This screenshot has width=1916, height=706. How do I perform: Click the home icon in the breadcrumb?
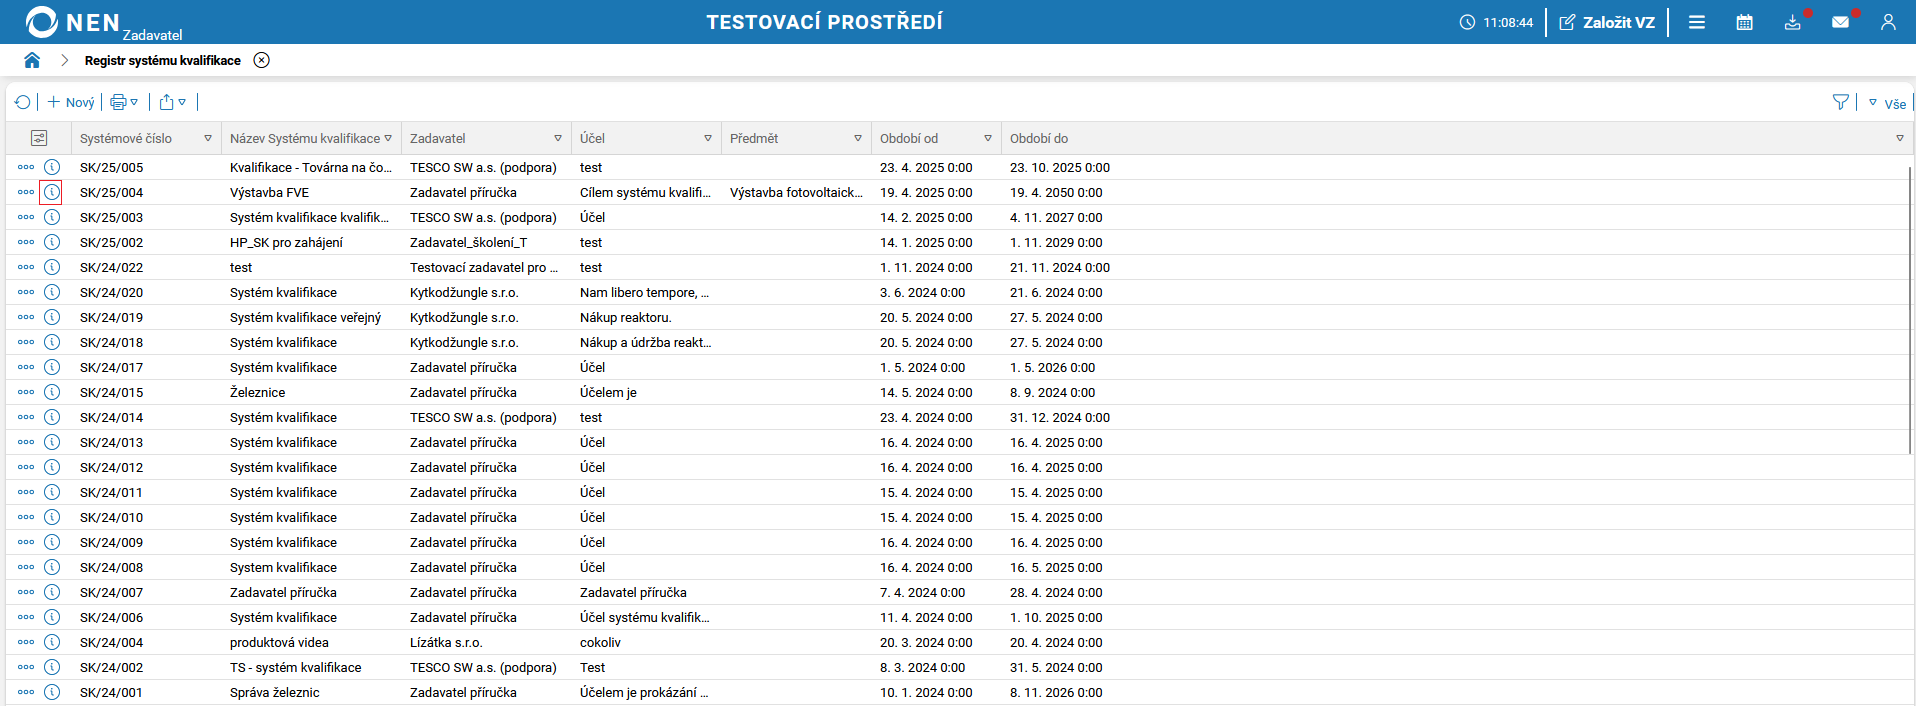32,60
